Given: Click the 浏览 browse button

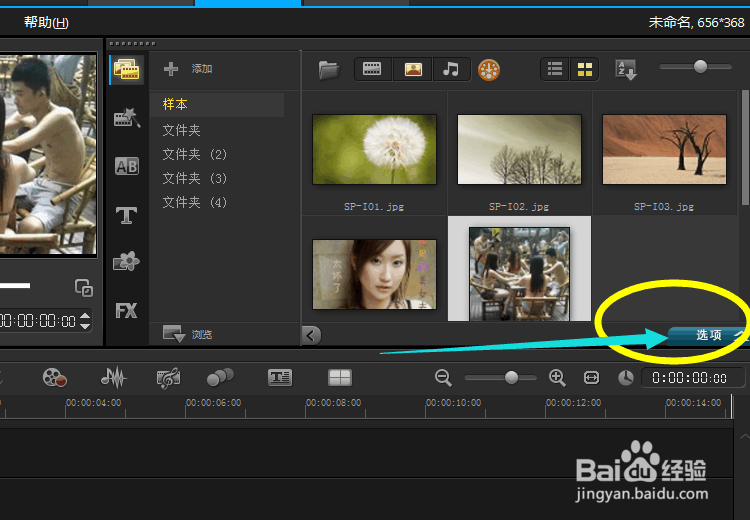Looking at the screenshot, I should (x=188, y=334).
